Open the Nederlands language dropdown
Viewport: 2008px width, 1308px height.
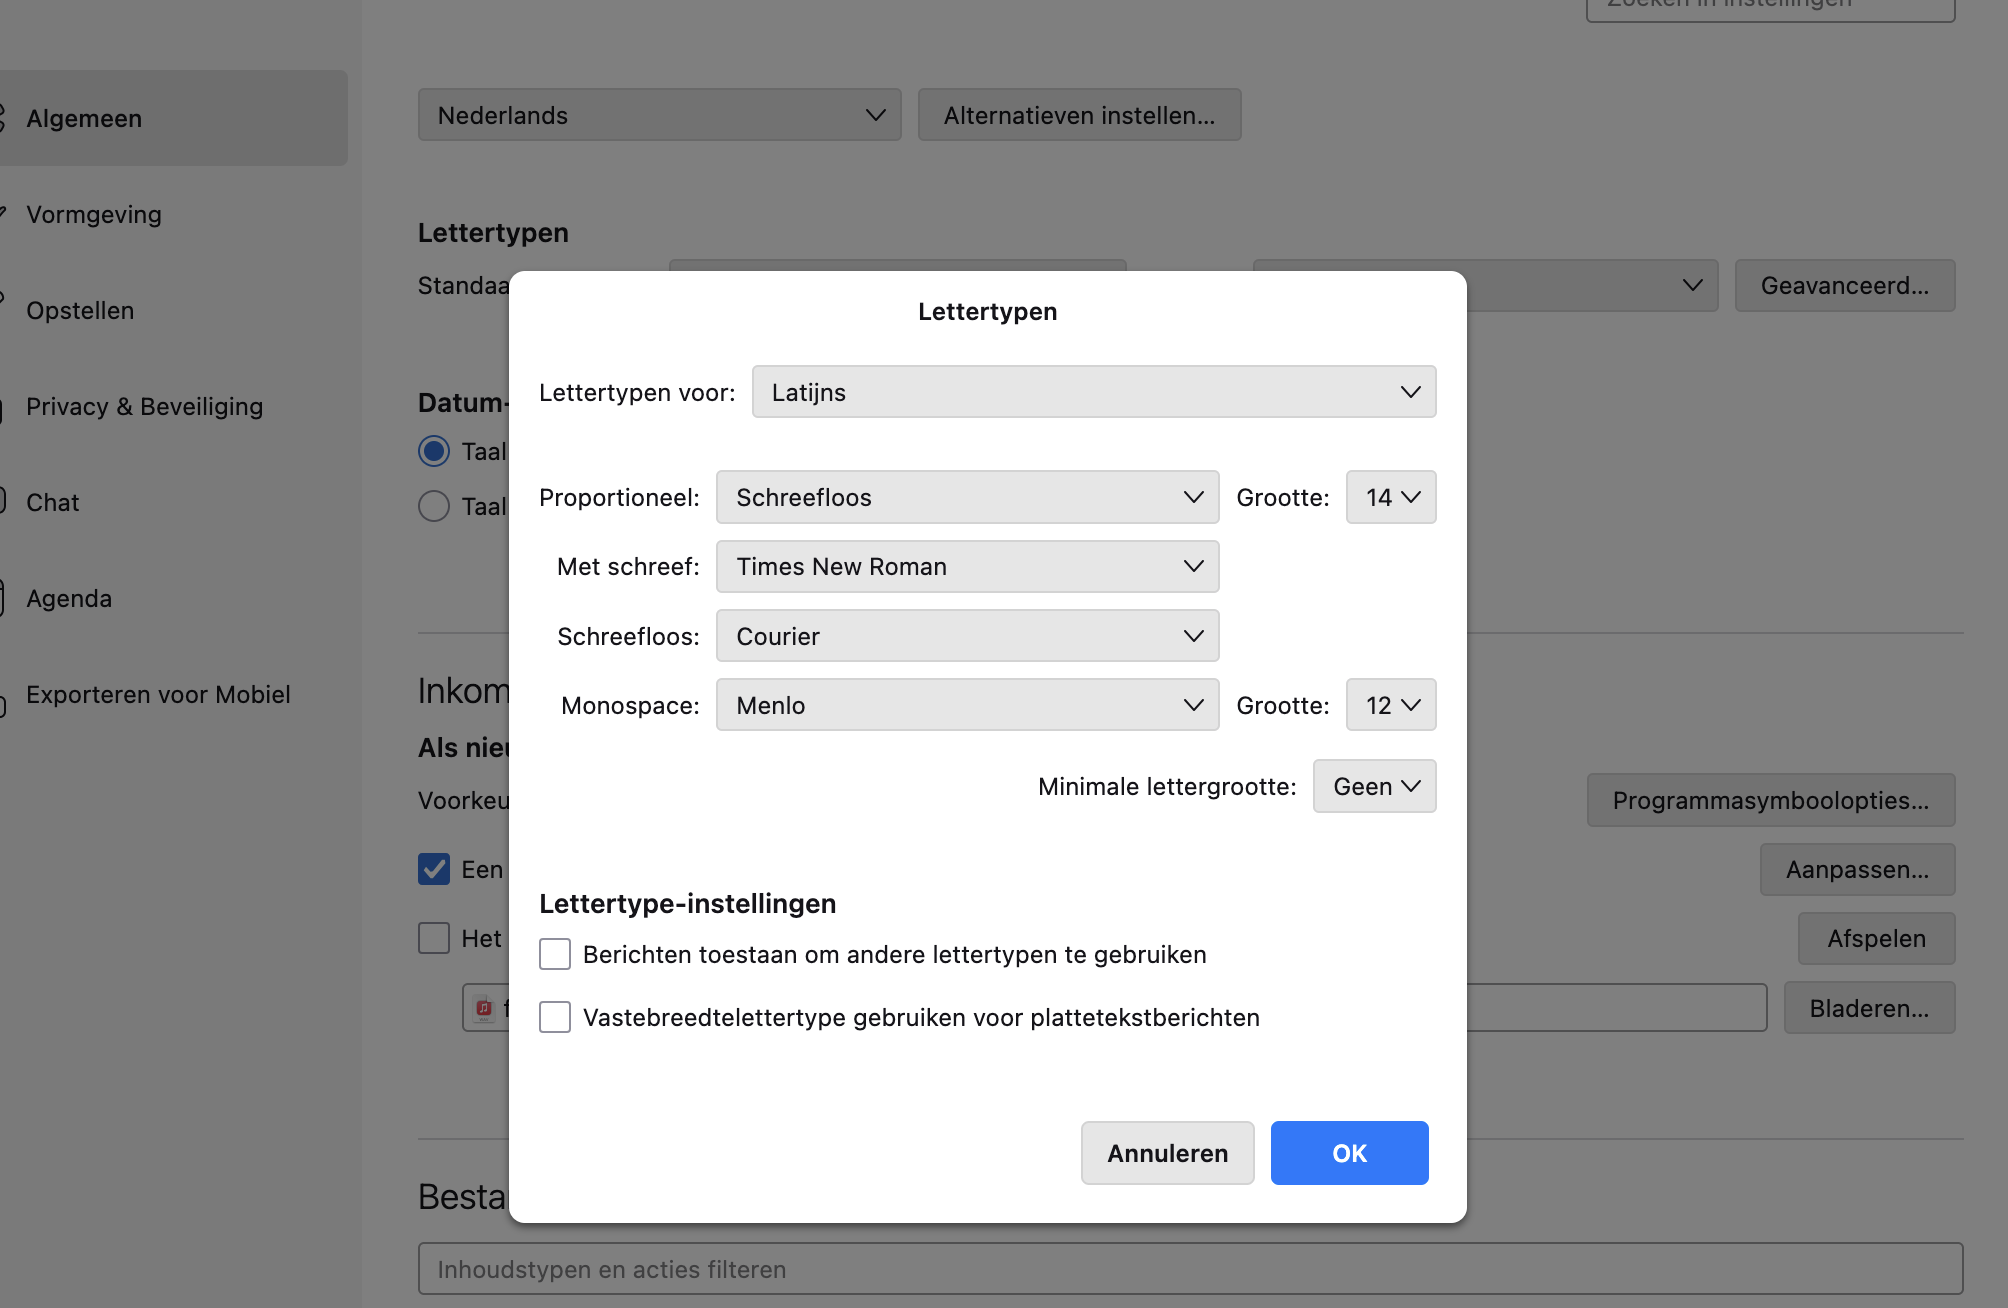click(x=659, y=115)
